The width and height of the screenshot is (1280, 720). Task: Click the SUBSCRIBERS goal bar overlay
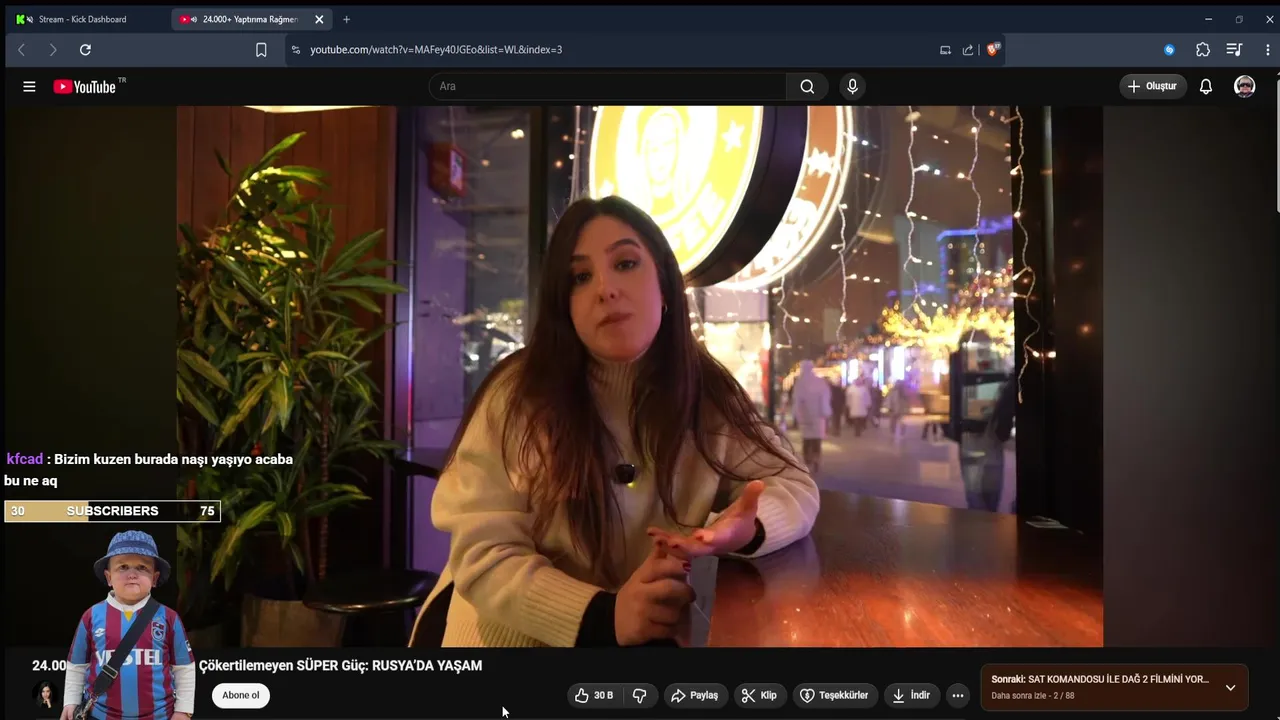click(112, 511)
